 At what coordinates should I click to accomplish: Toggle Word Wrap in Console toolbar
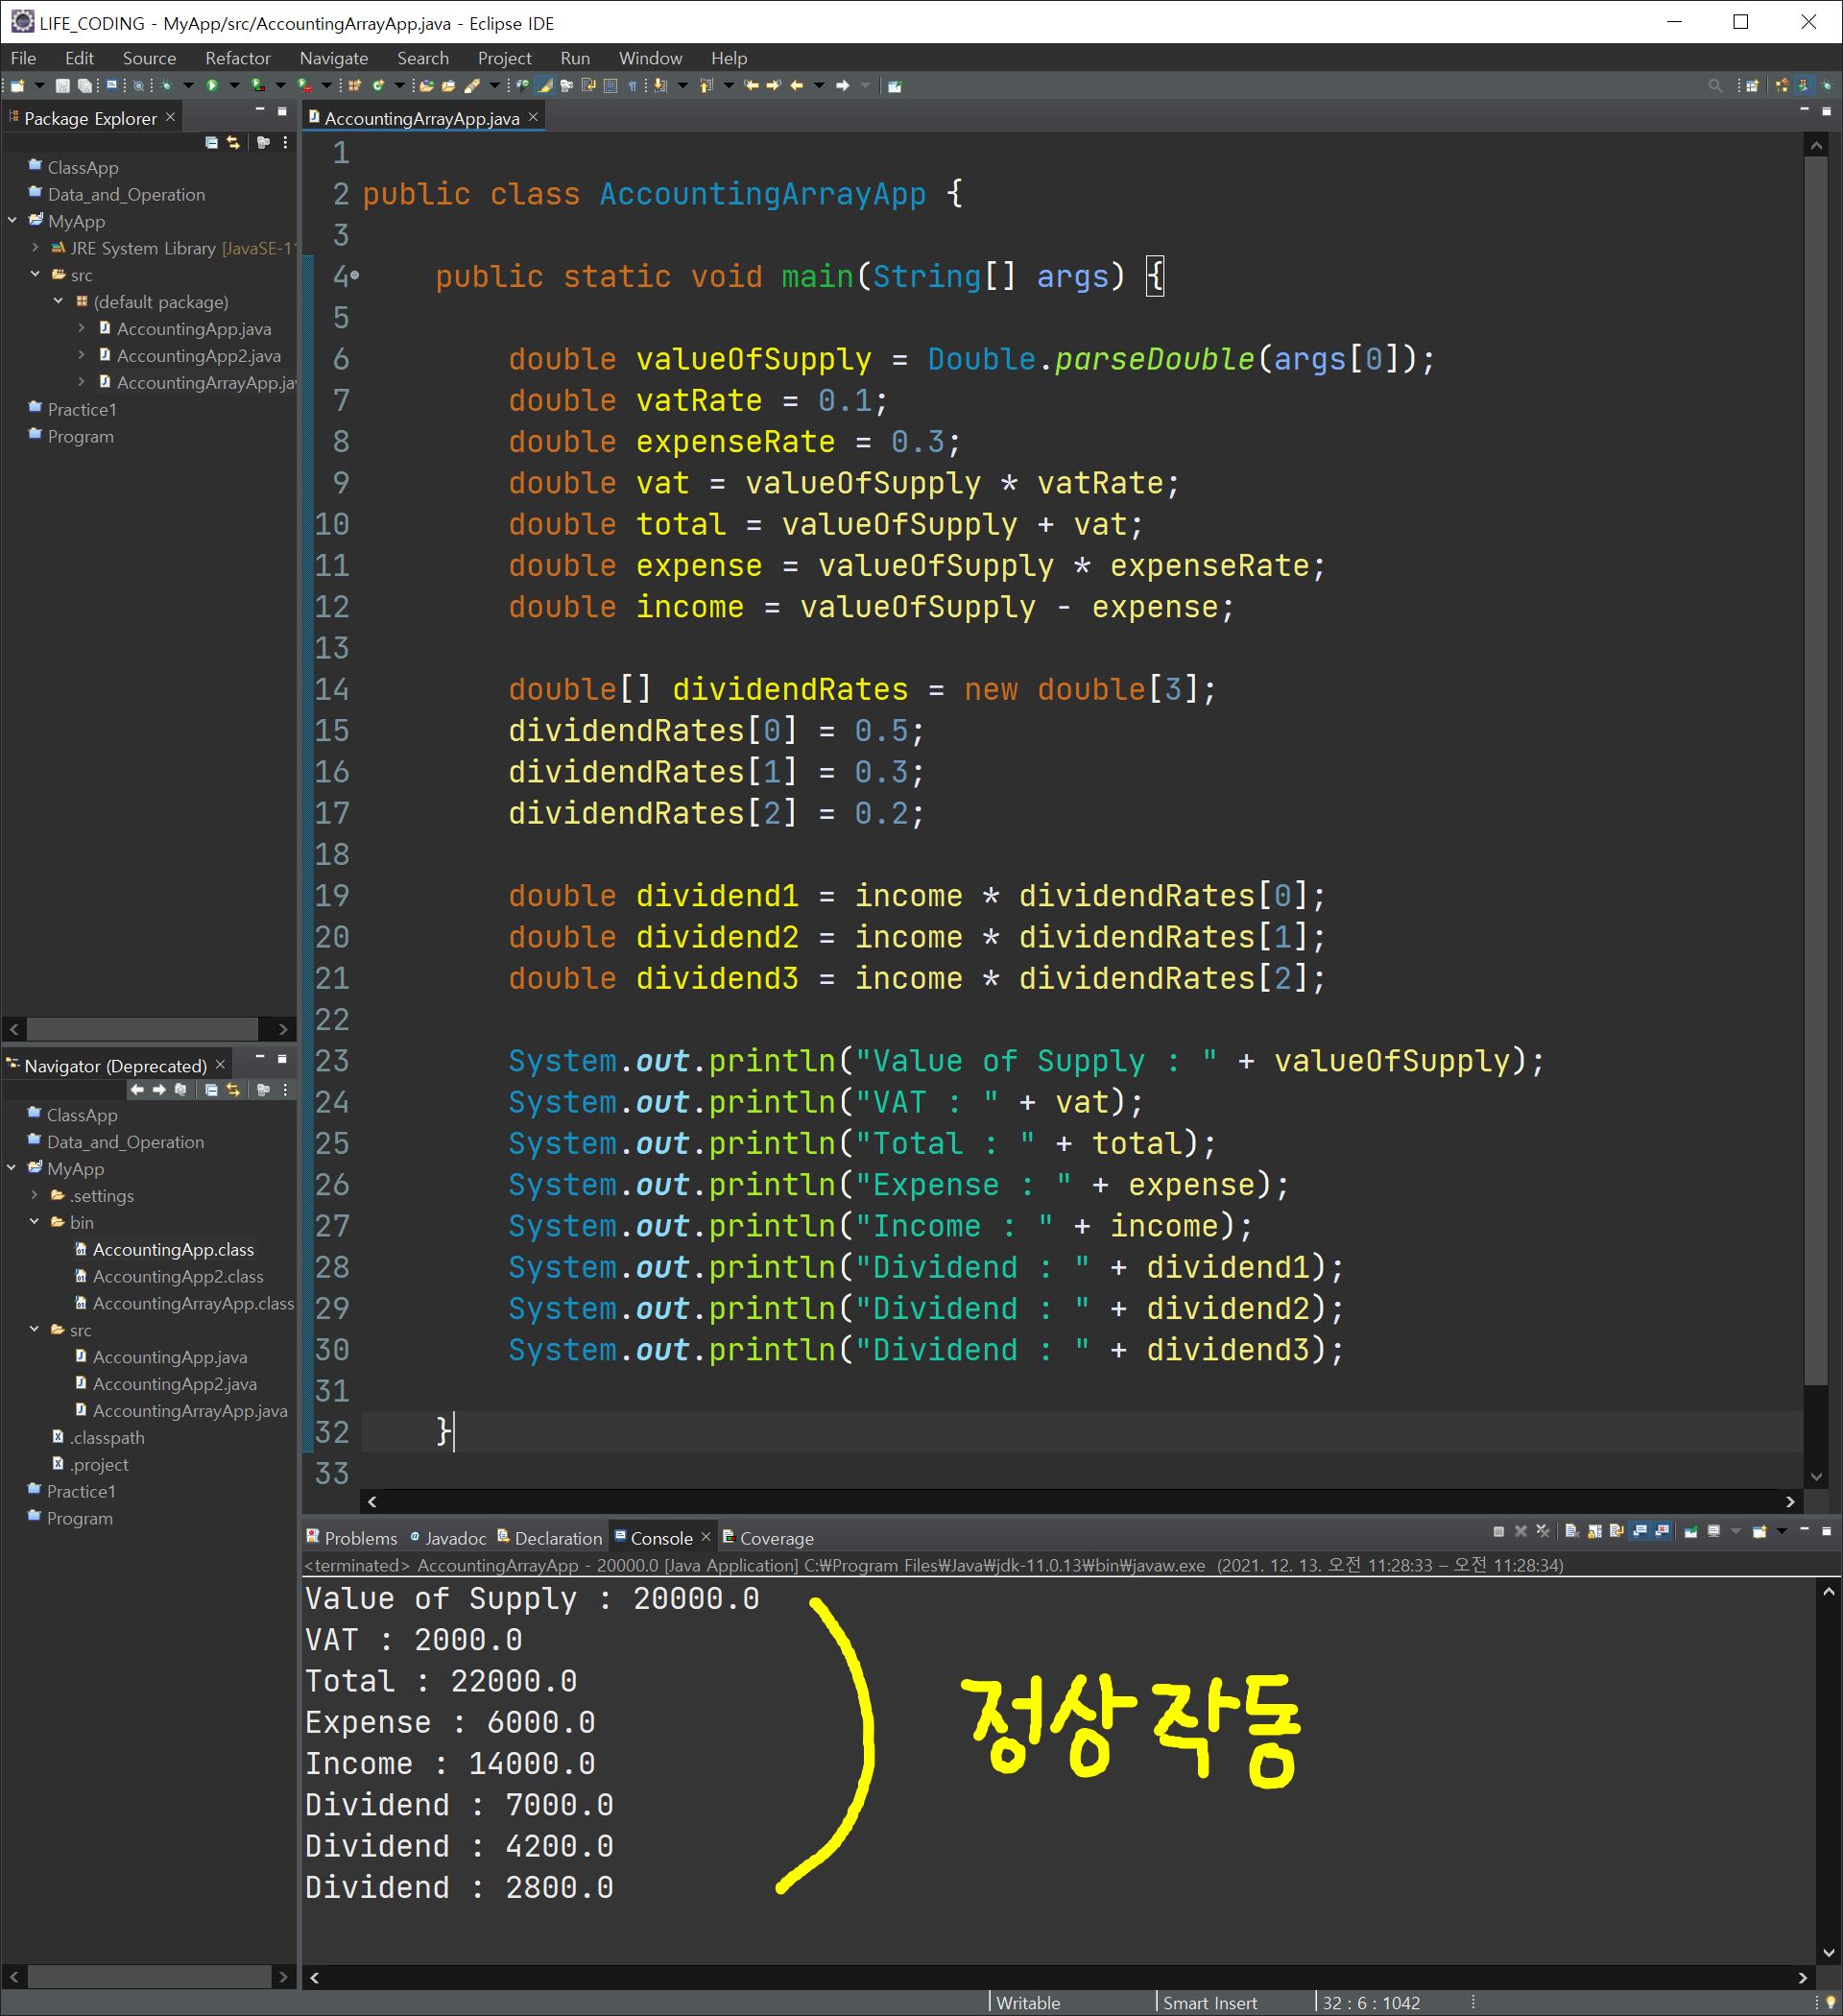[1616, 1531]
